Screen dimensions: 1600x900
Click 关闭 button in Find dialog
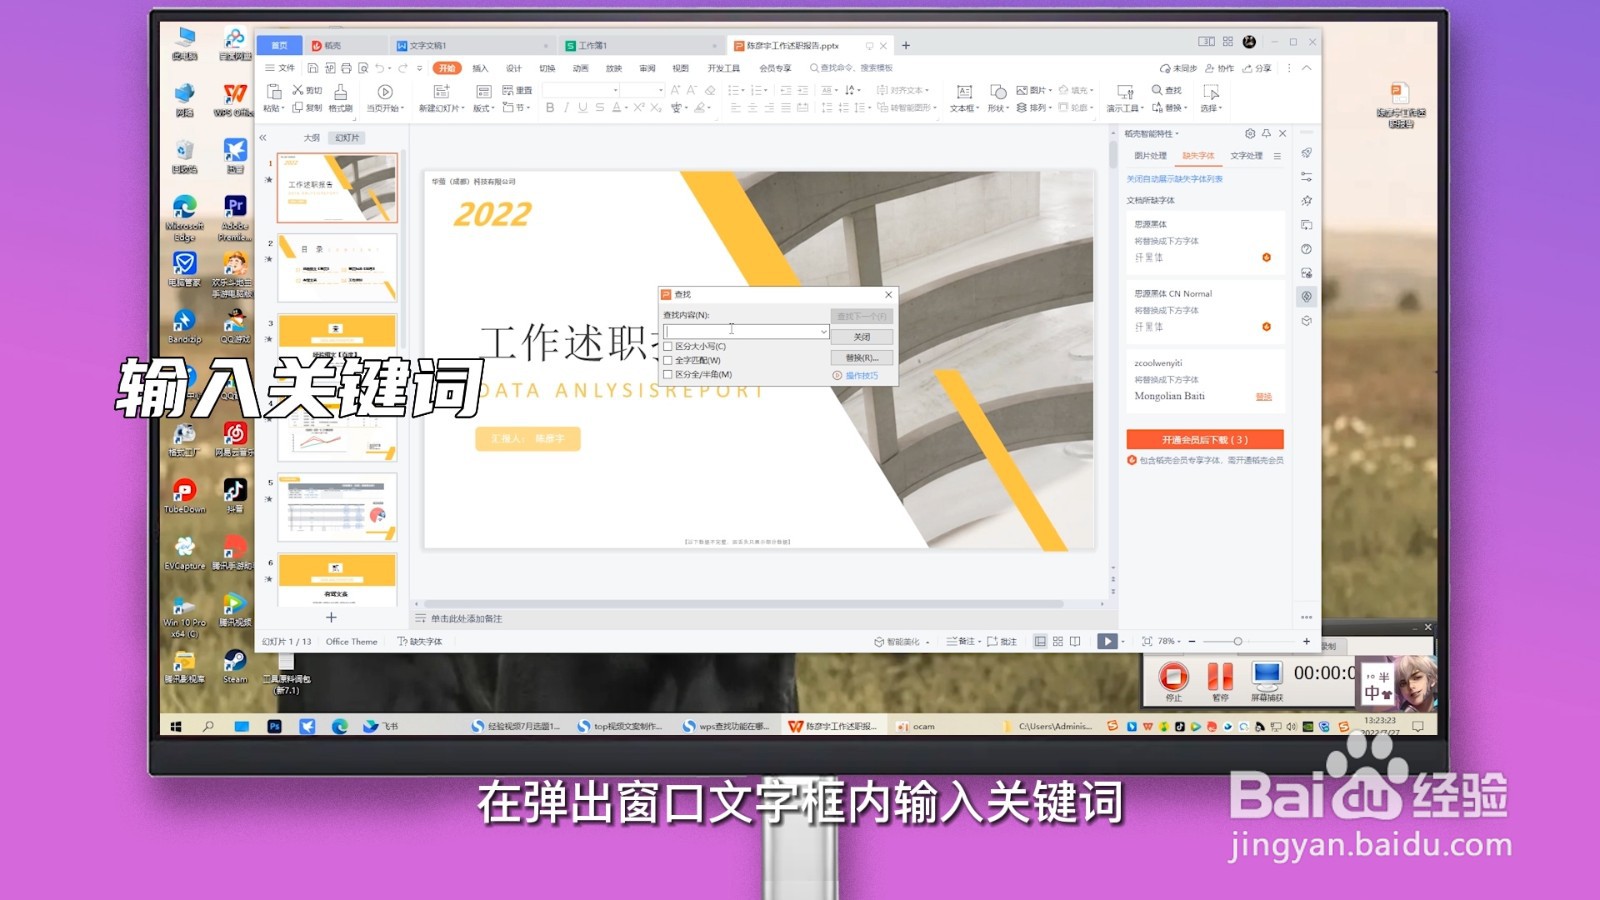coord(862,337)
